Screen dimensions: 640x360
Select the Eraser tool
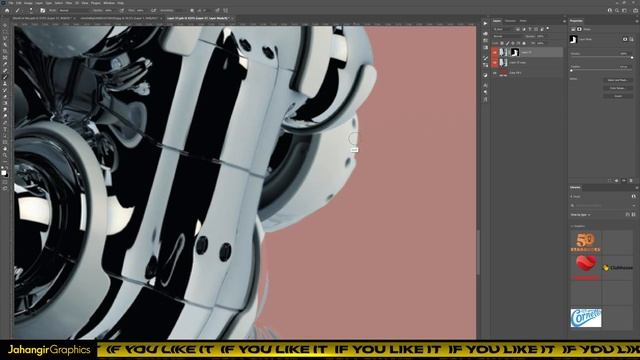[x=5, y=96]
